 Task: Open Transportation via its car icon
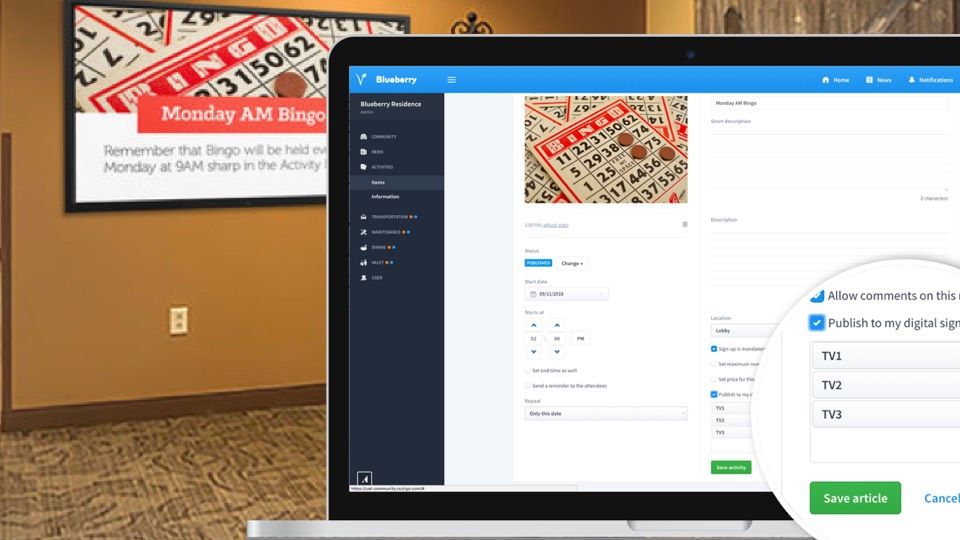coord(364,217)
